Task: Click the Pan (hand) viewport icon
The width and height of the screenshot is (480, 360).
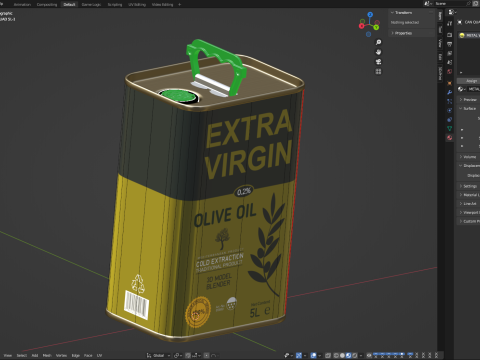Action: pos(378,52)
